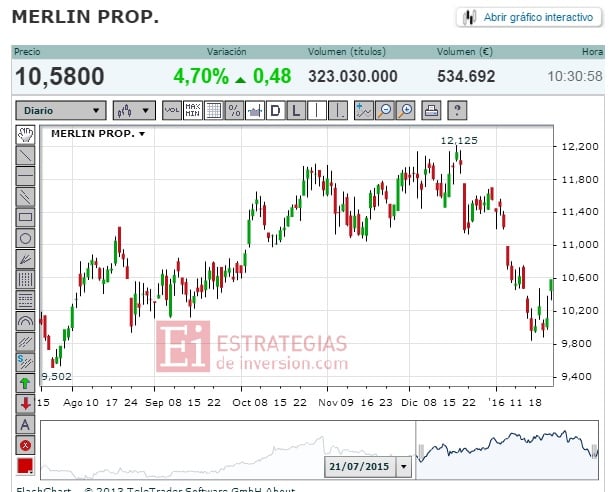Place a green up arrow marker
Image resolution: width=609 pixels, height=492 pixels.
25,383
